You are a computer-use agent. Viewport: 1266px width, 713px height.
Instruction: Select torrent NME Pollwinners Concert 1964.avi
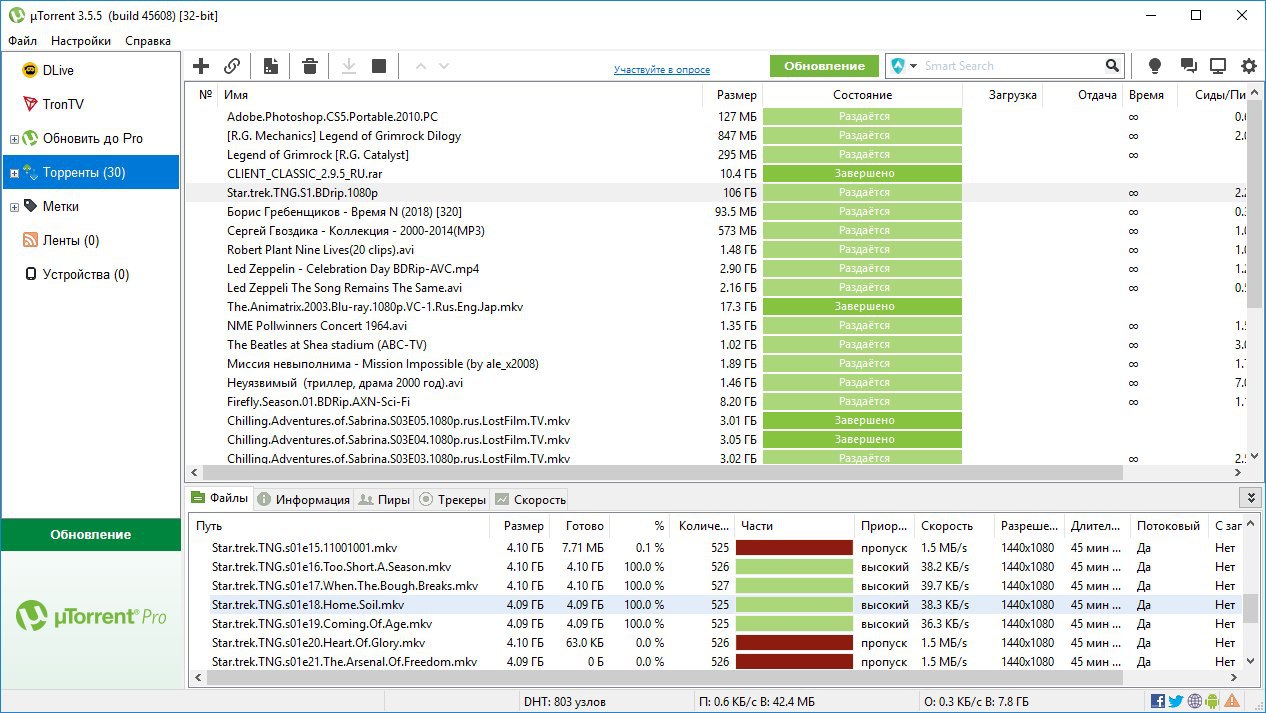[x=317, y=325]
